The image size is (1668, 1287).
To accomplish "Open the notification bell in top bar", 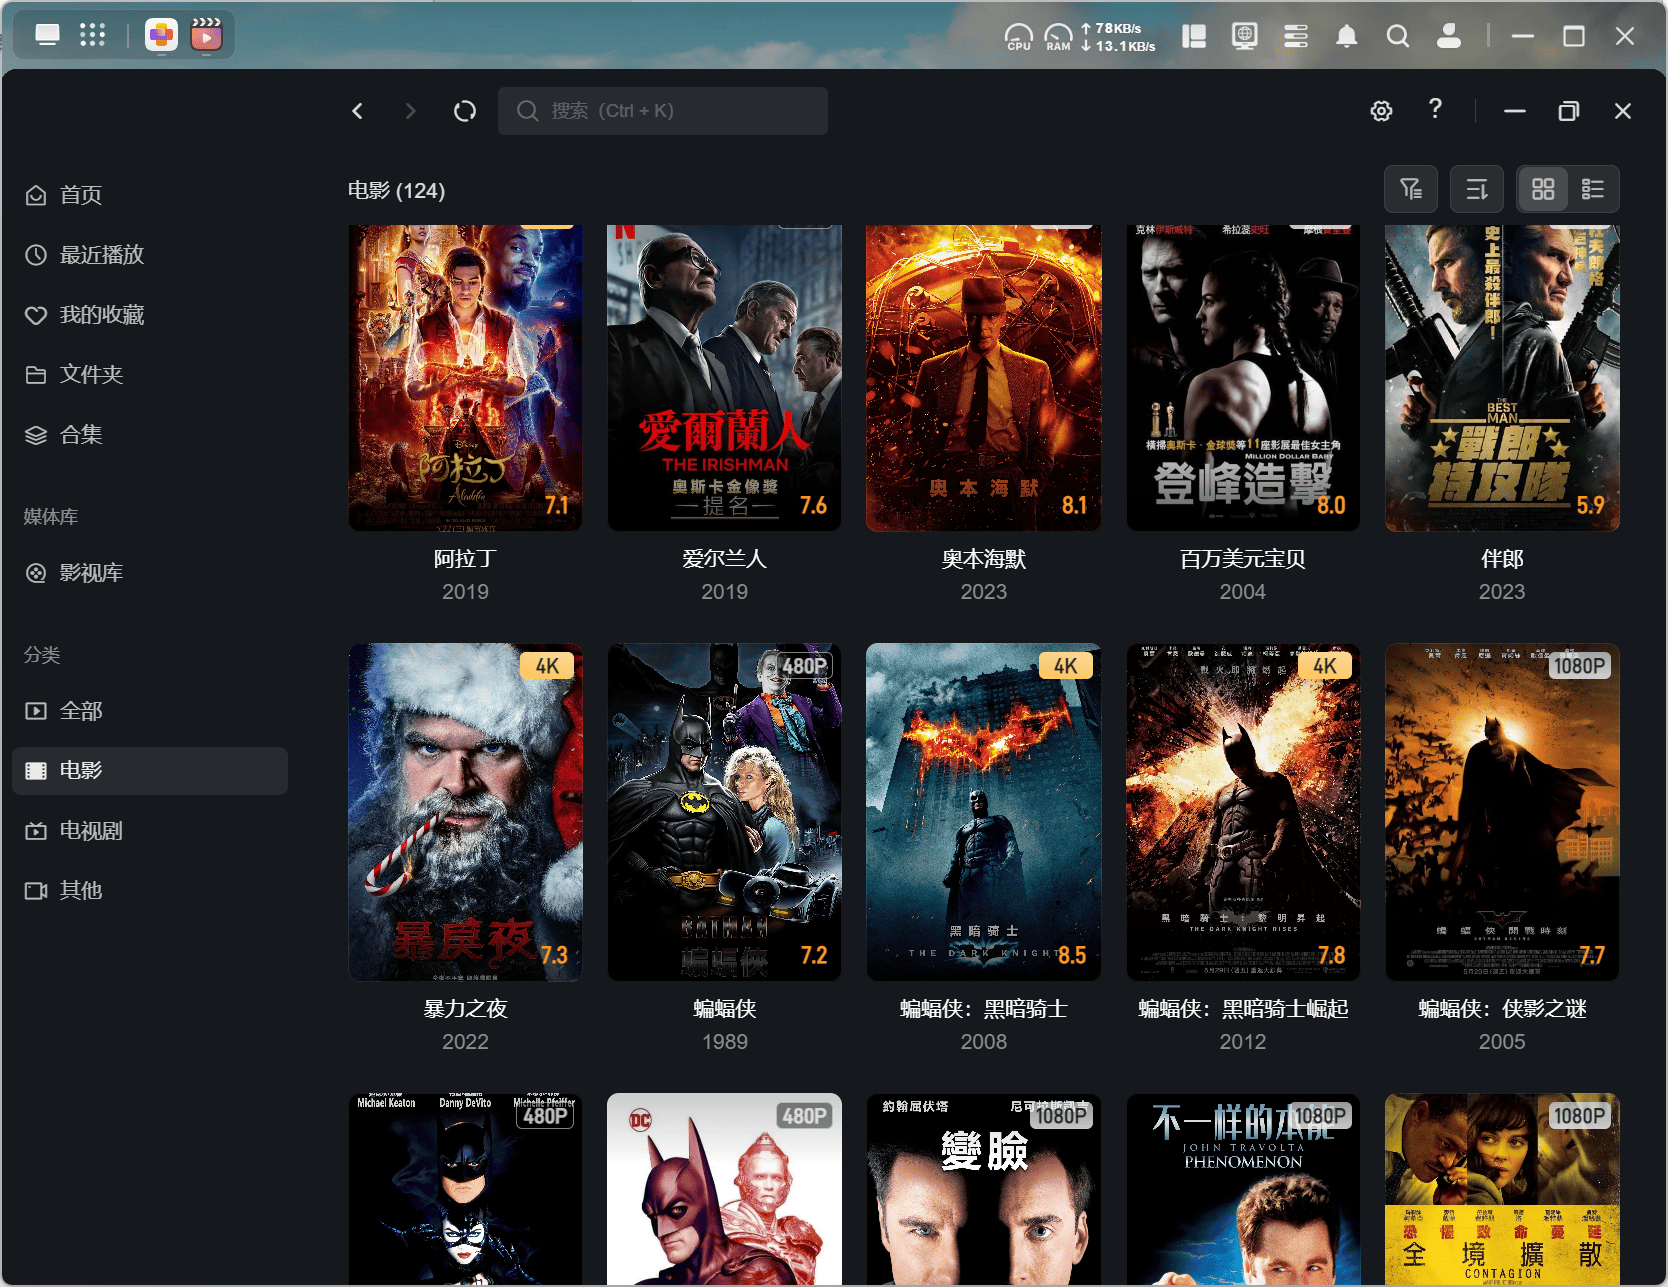I will [1347, 37].
